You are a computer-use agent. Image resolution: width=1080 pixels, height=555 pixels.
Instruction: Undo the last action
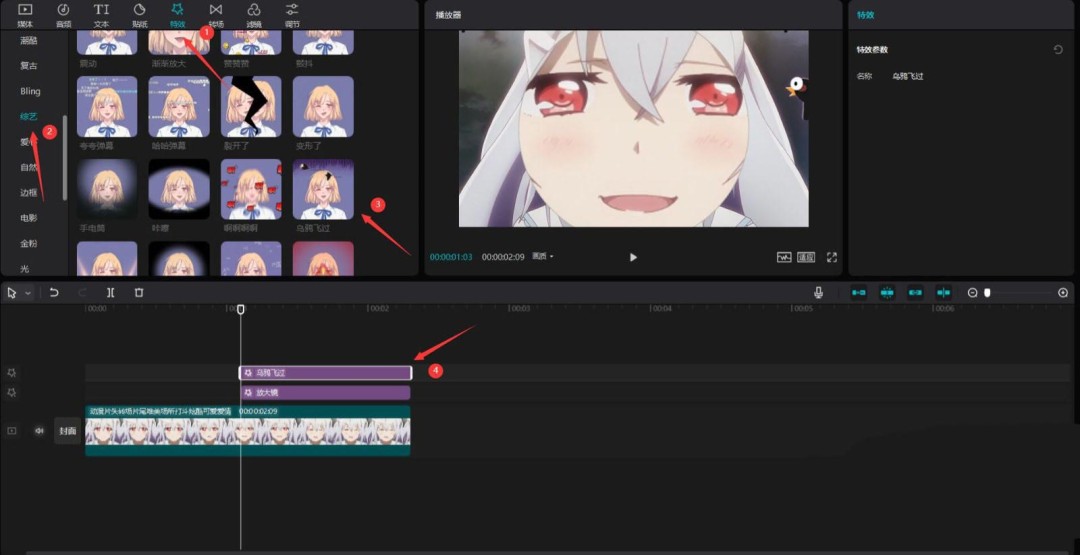[54, 293]
